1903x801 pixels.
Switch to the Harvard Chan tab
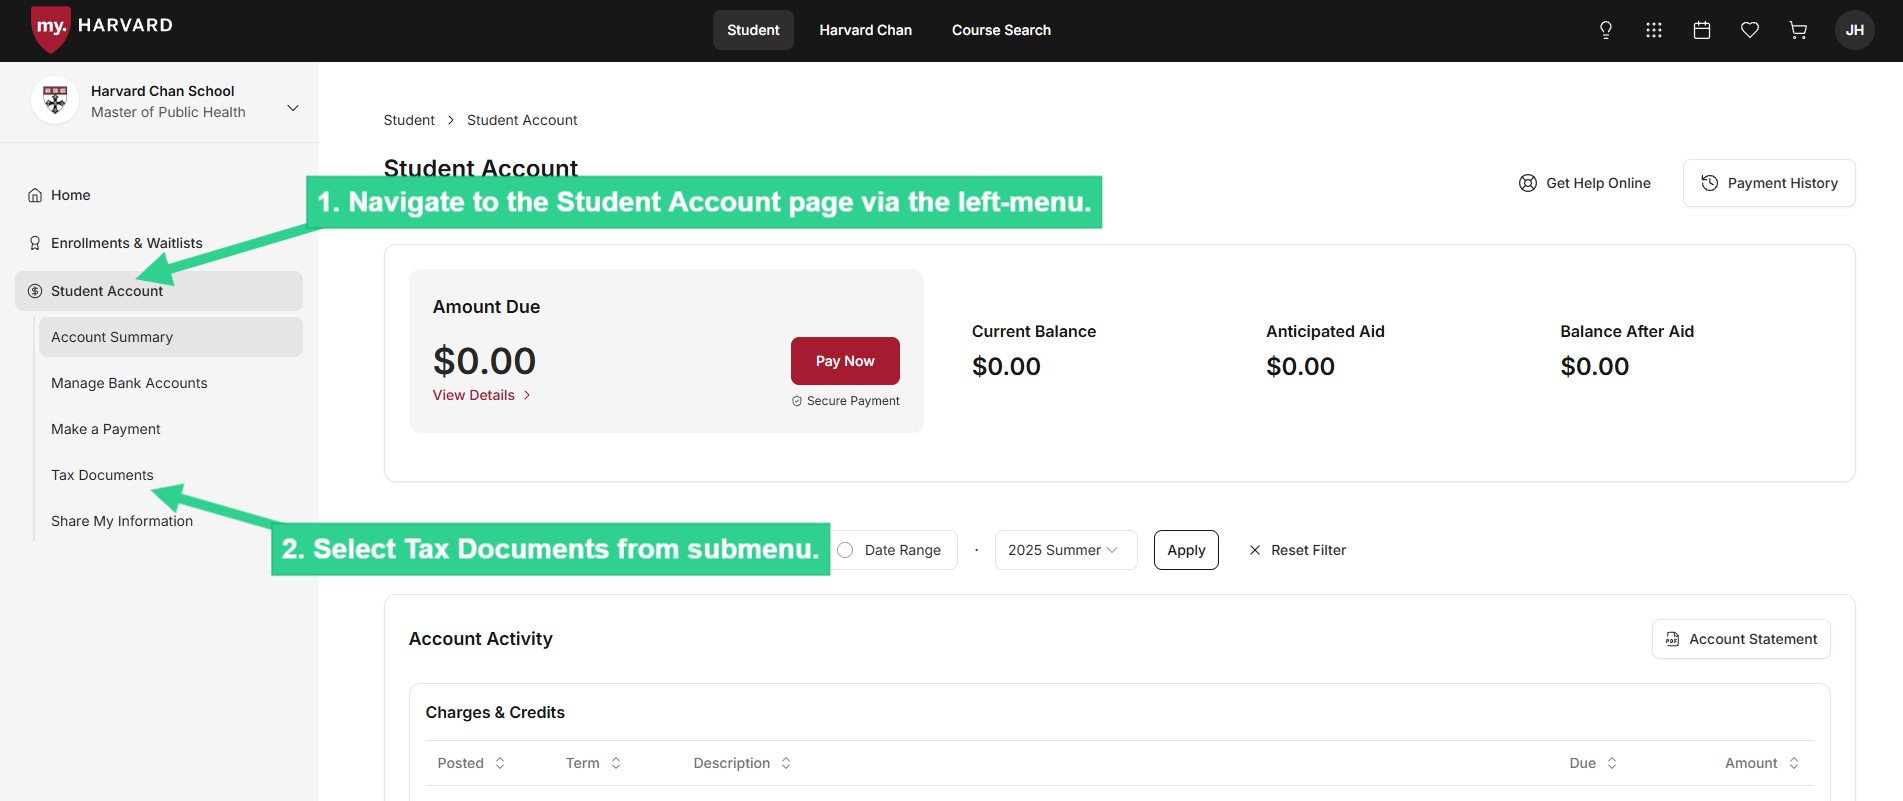point(866,30)
